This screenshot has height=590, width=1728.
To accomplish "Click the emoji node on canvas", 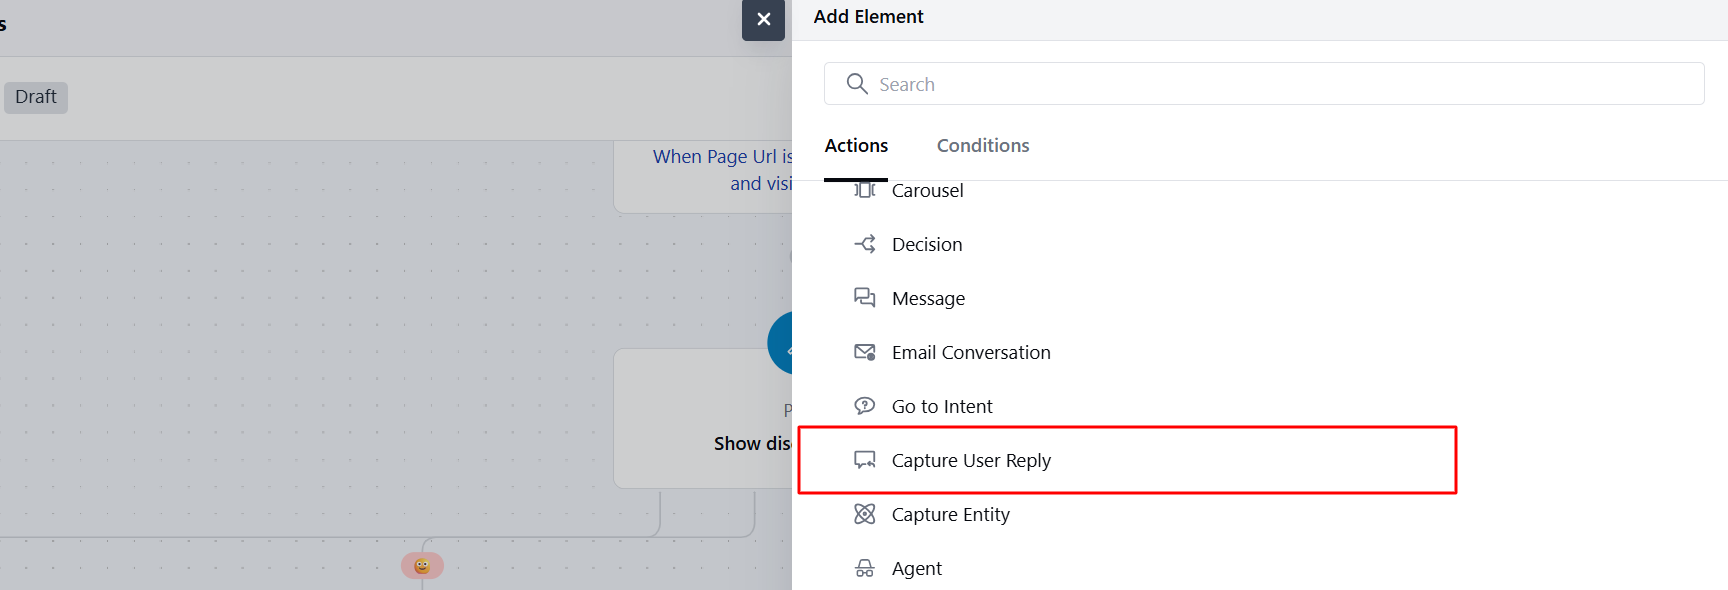I will pyautogui.click(x=422, y=566).
